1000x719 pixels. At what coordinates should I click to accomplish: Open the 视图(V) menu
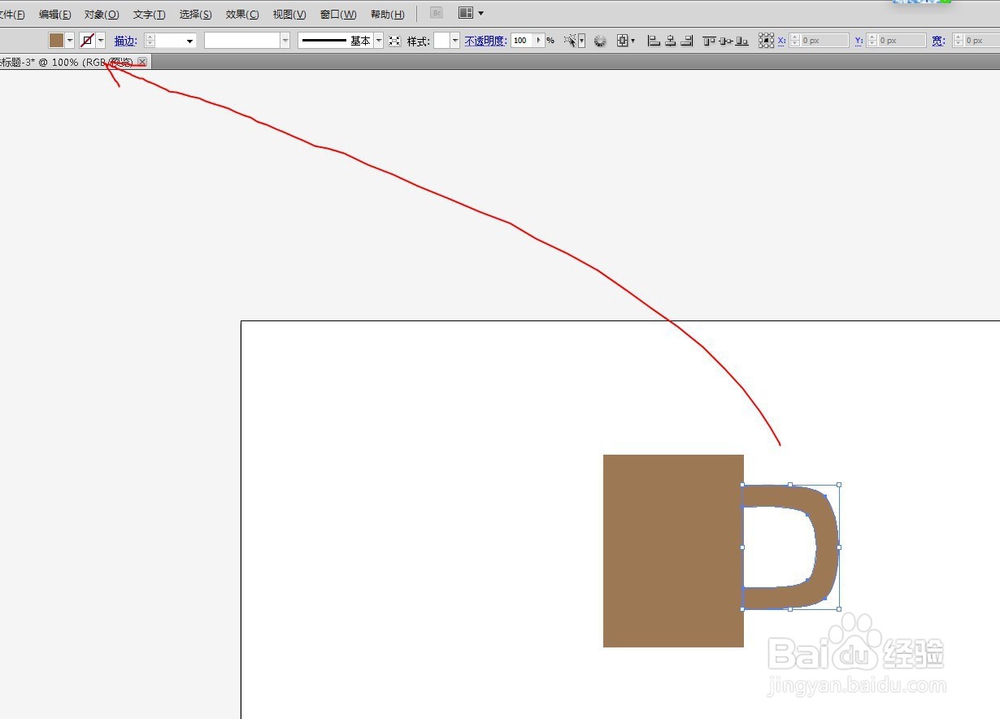(290, 14)
